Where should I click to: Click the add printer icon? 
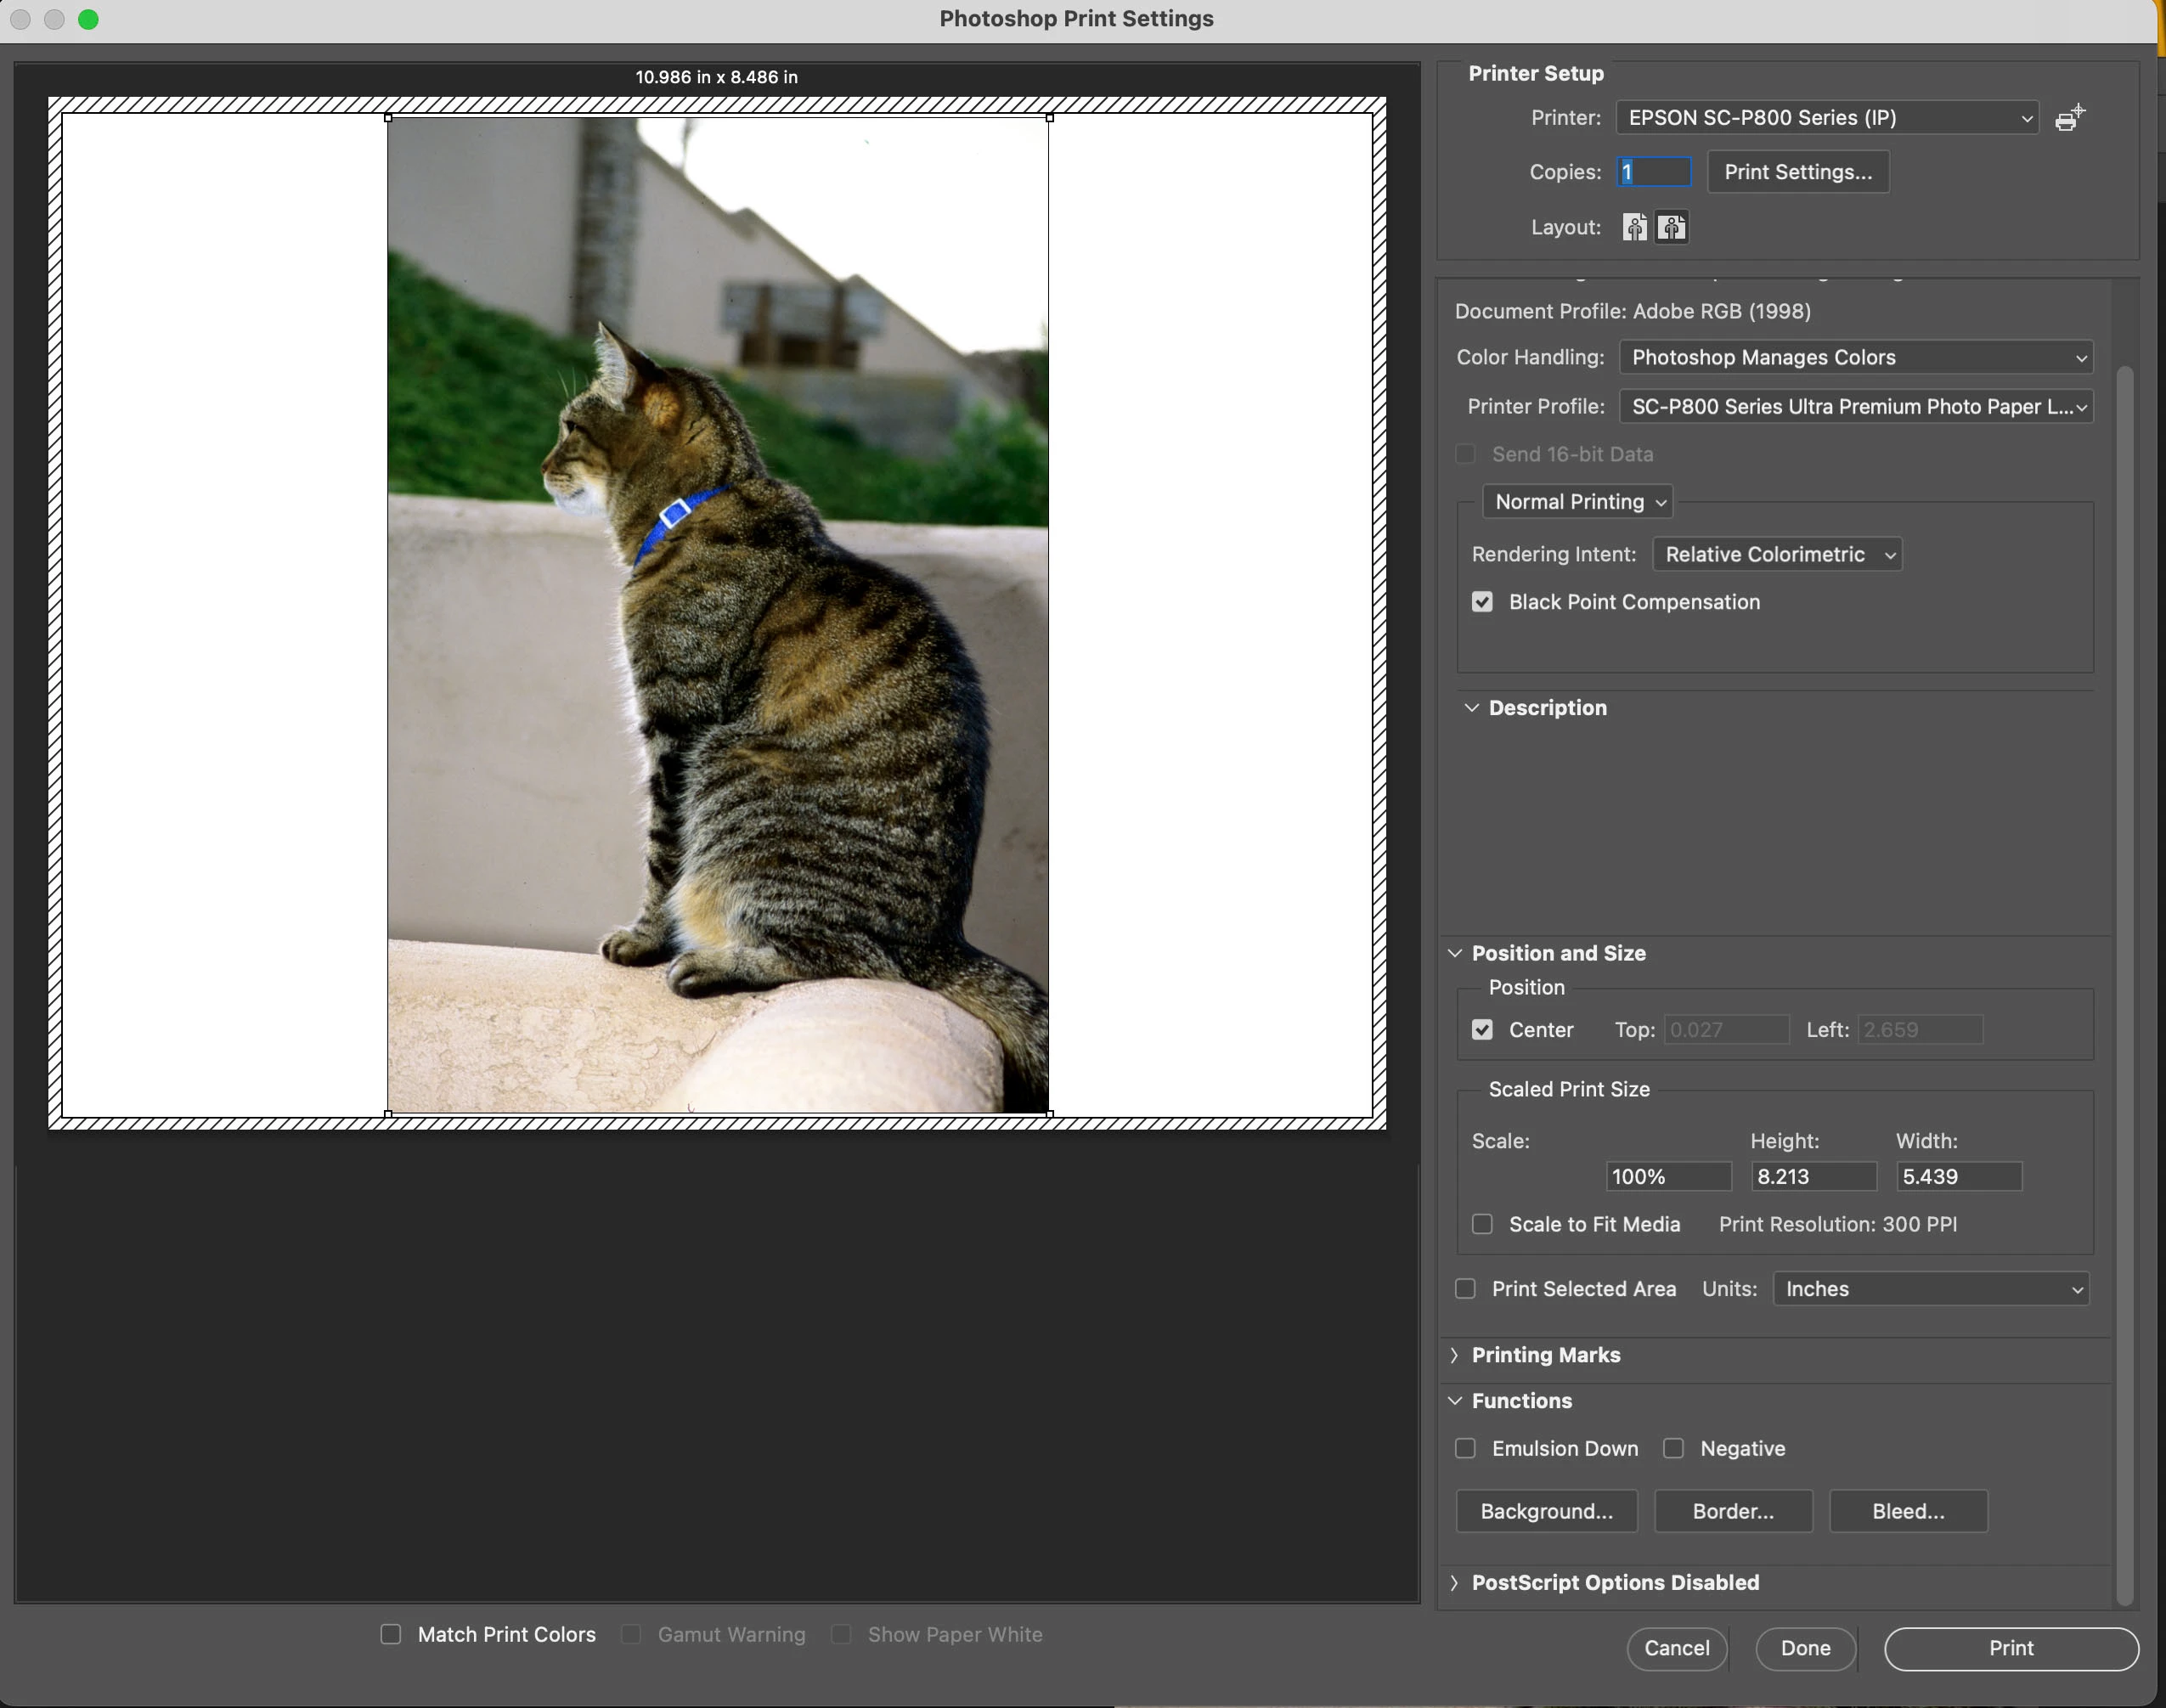[x=2069, y=118]
